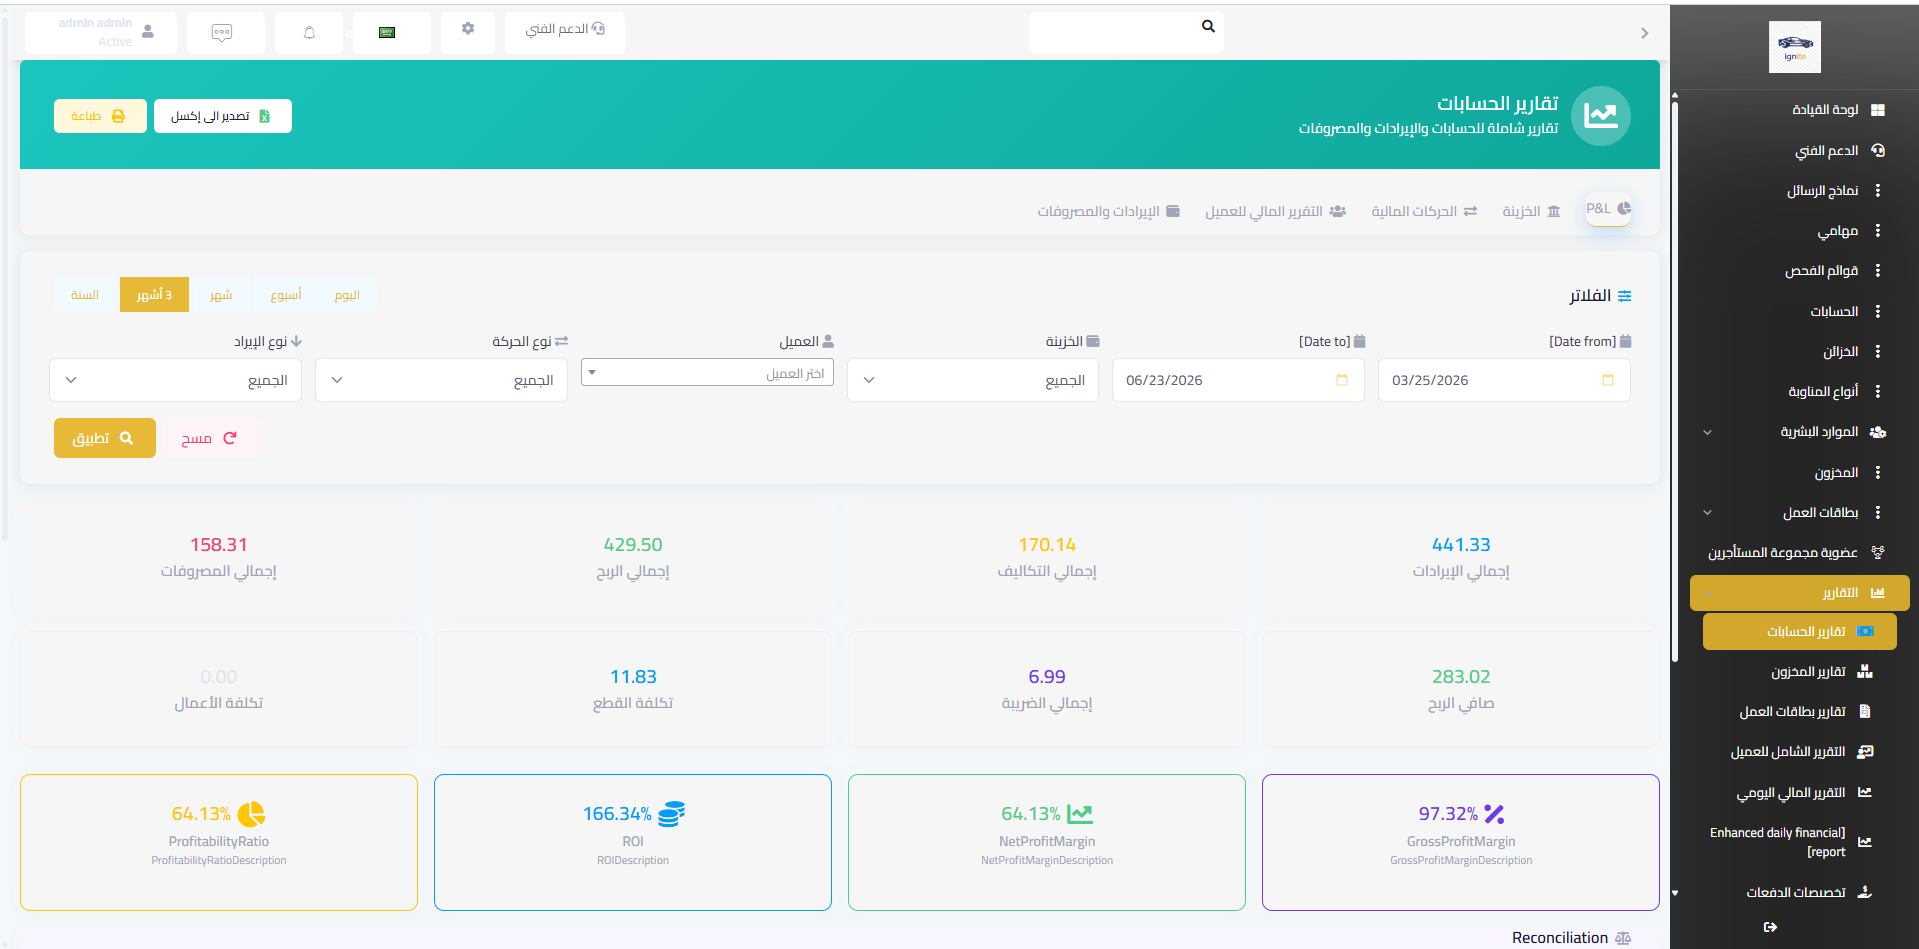Click the Ignite logo thumbnail
This screenshot has height=949, width=1919.
point(1795,47)
